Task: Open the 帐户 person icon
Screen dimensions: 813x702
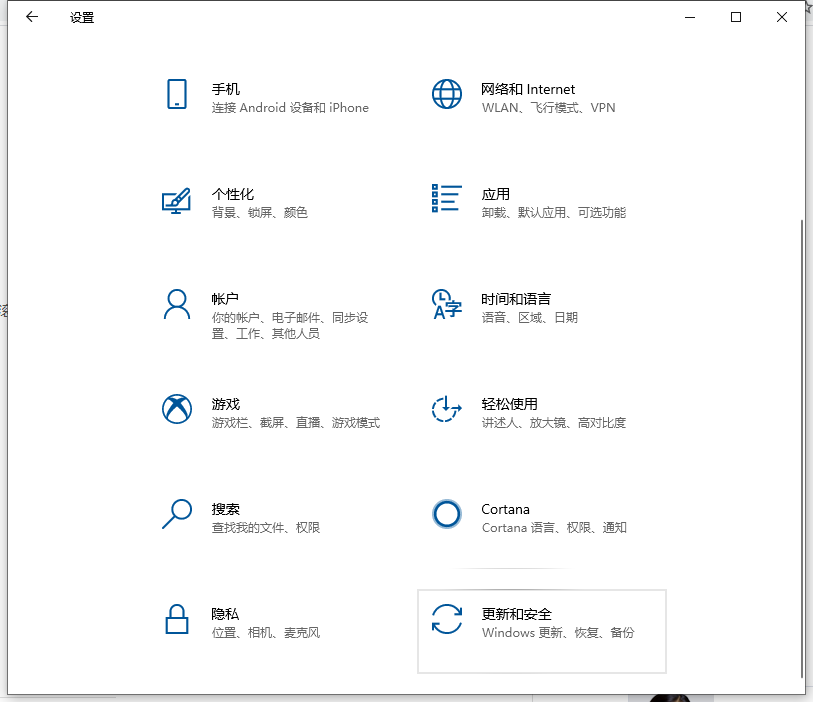Action: 177,304
